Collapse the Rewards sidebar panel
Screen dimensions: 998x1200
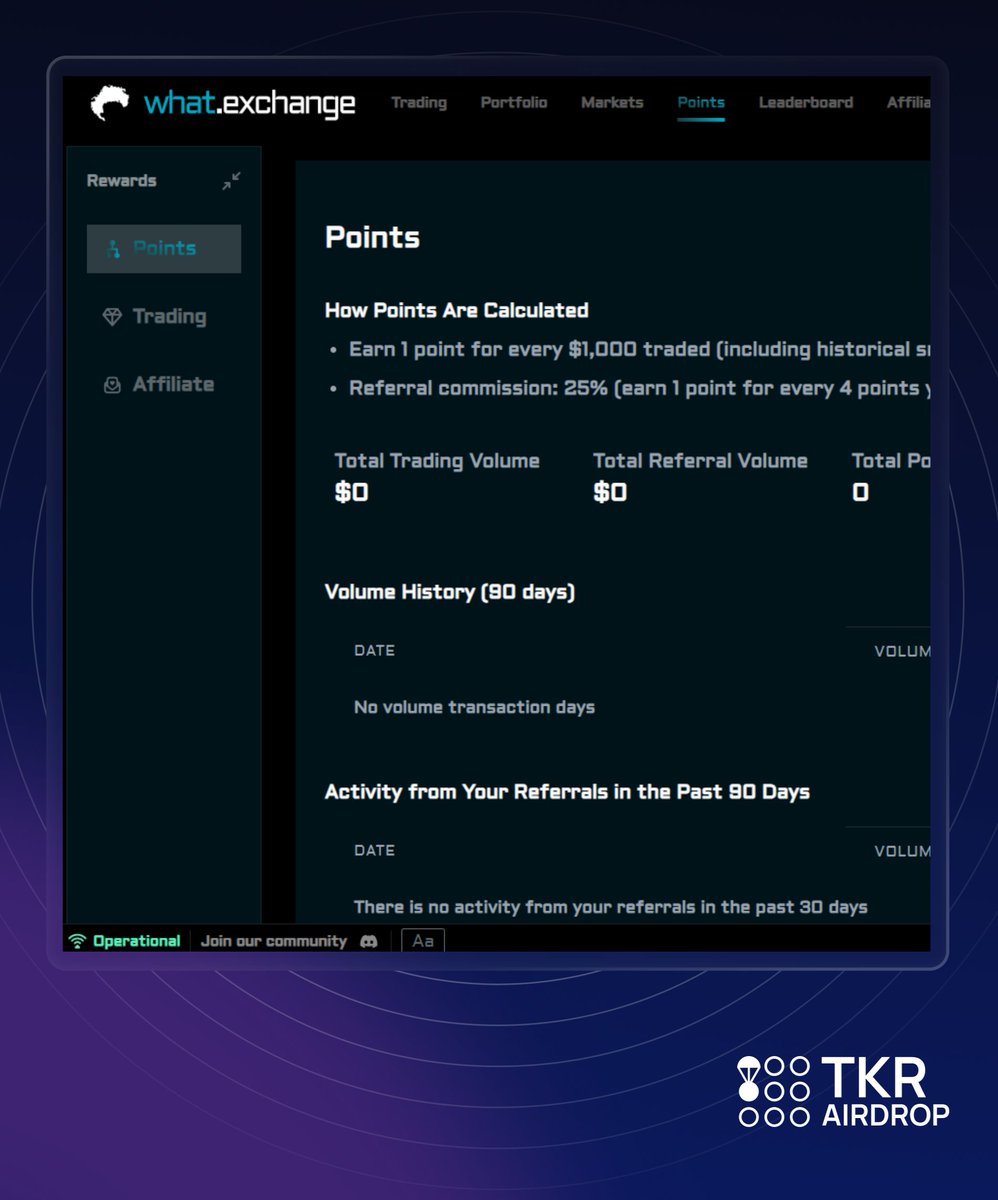pyautogui.click(x=231, y=181)
